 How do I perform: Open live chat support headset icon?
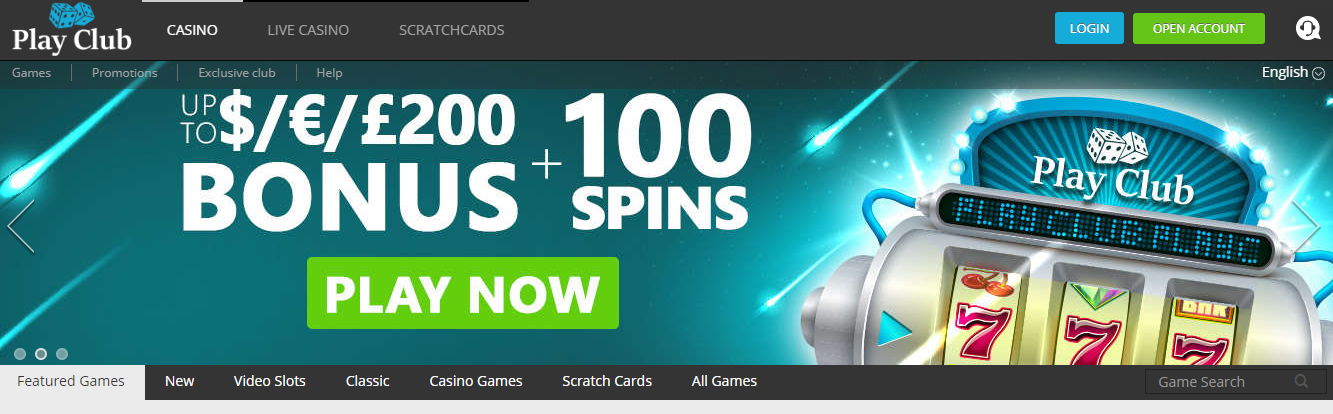pos(1307,28)
